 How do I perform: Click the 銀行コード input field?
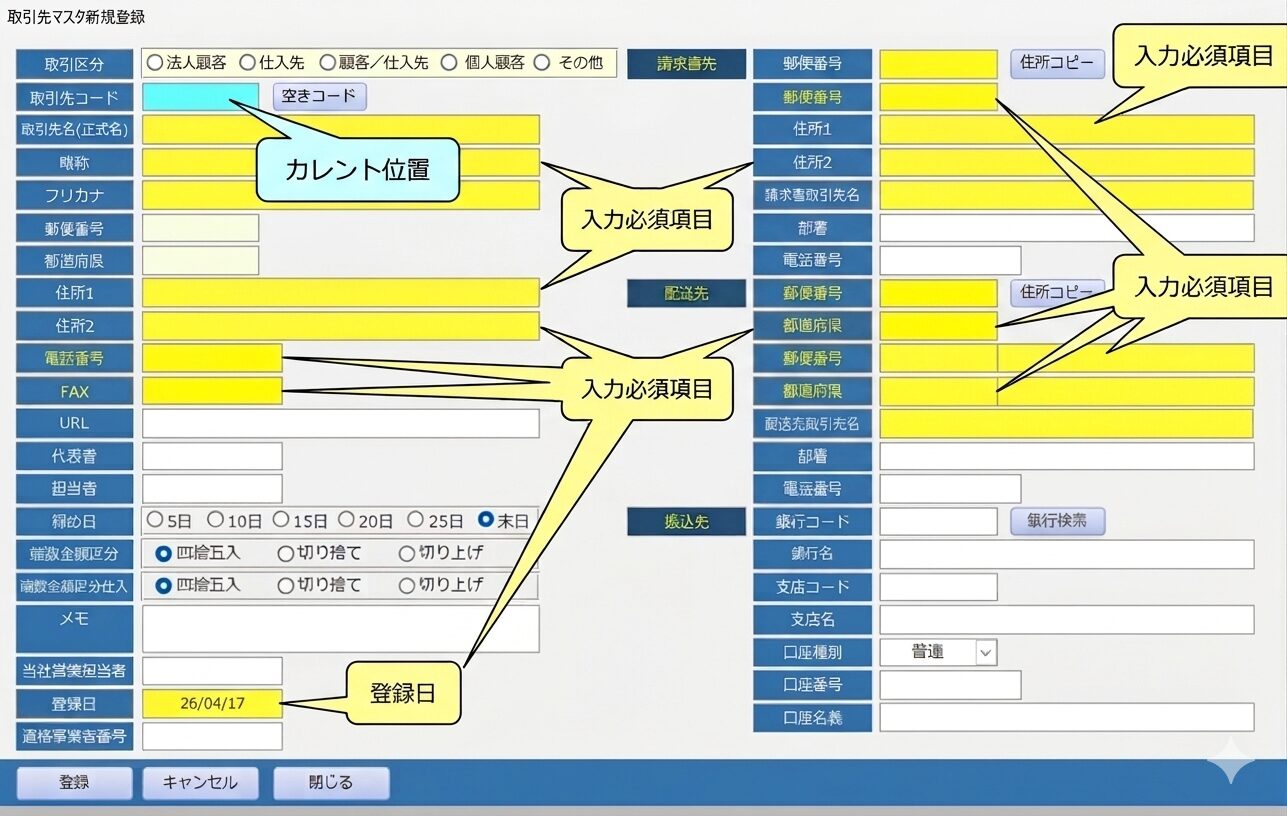[938, 521]
